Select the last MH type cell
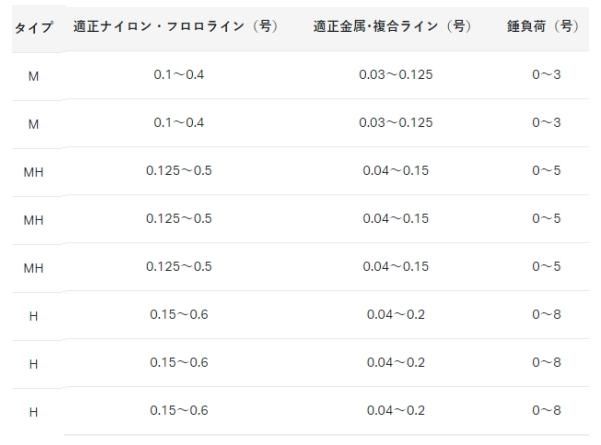The width and height of the screenshot is (601, 445). pyautogui.click(x=34, y=268)
